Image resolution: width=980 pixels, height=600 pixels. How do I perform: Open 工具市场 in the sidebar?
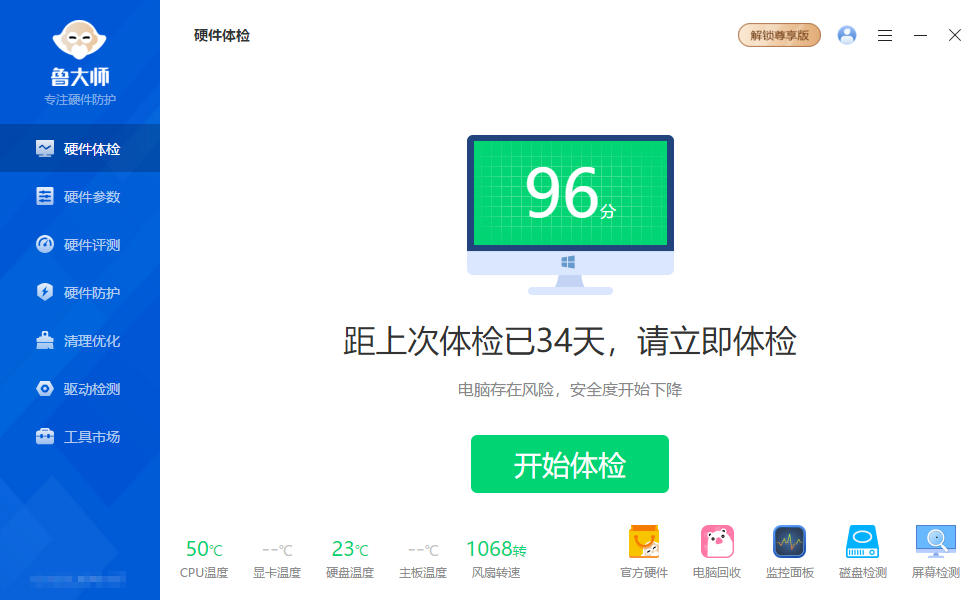[80, 437]
